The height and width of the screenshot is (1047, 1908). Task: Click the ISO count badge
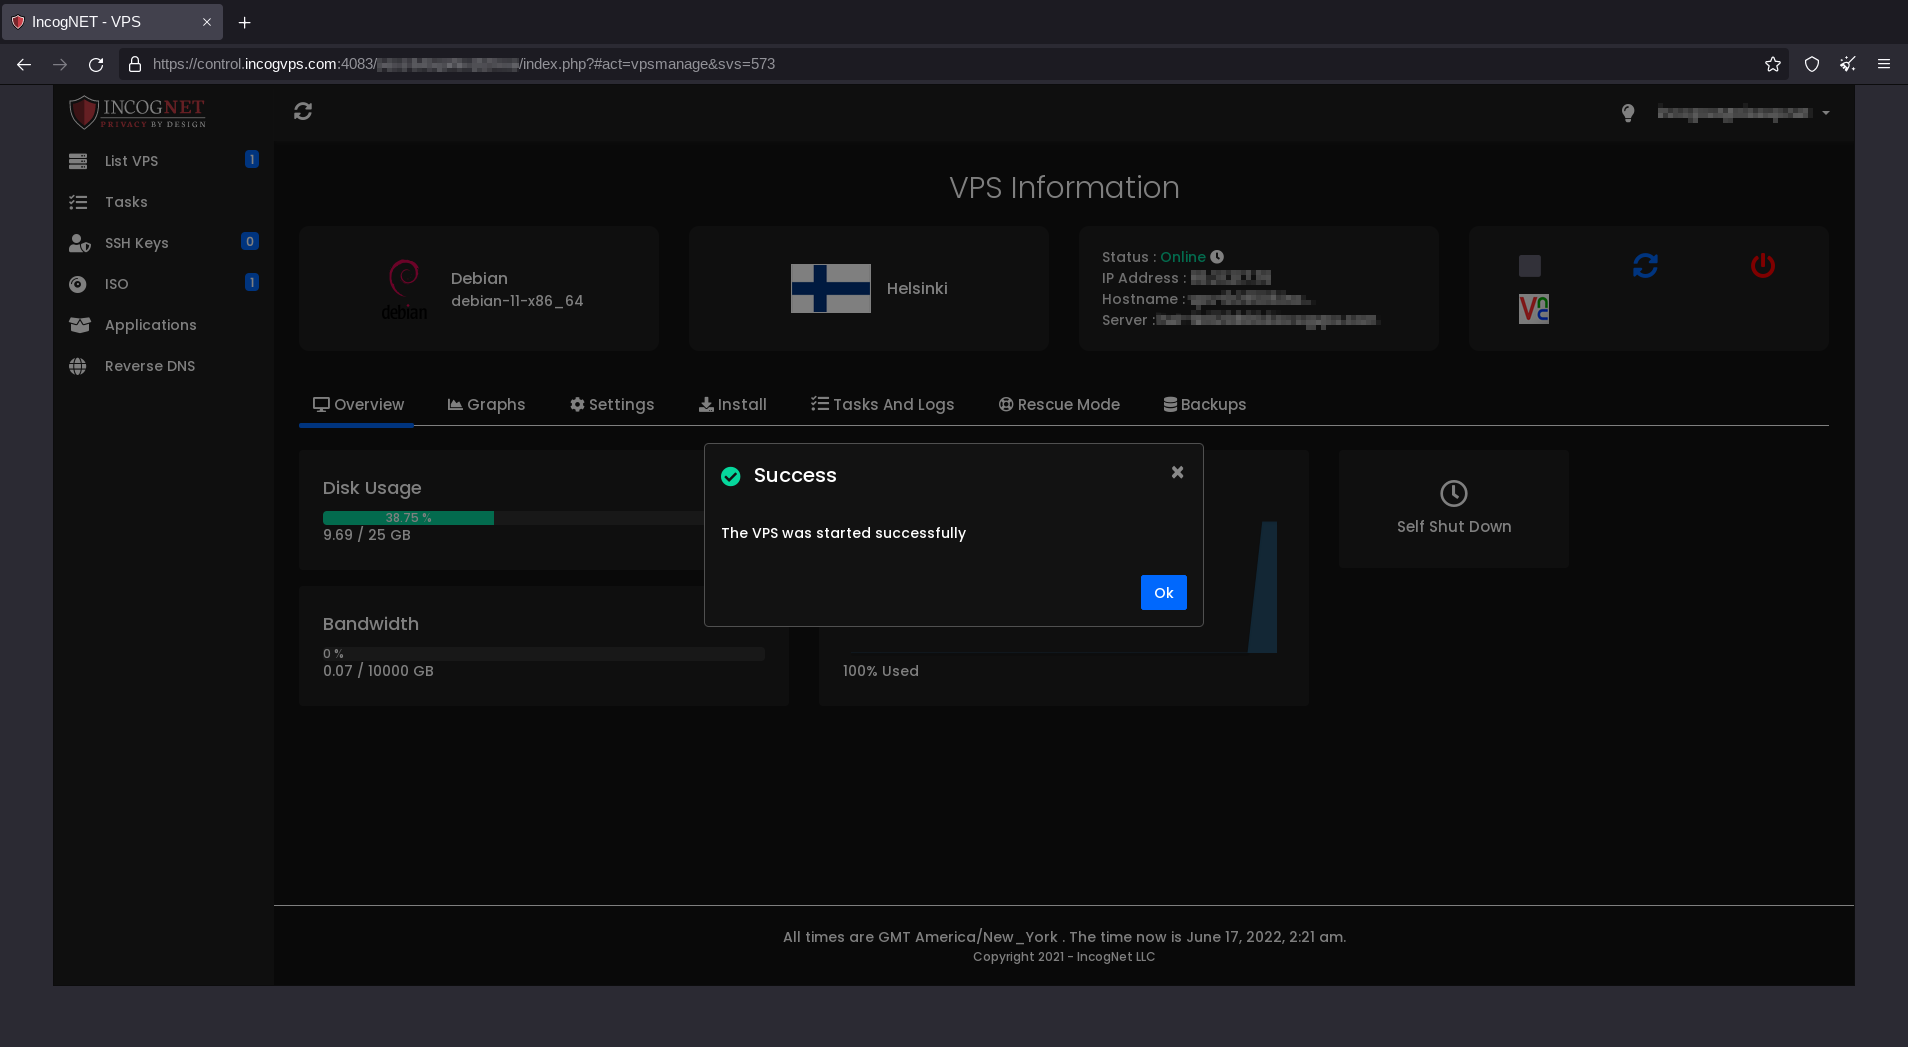pyautogui.click(x=252, y=282)
